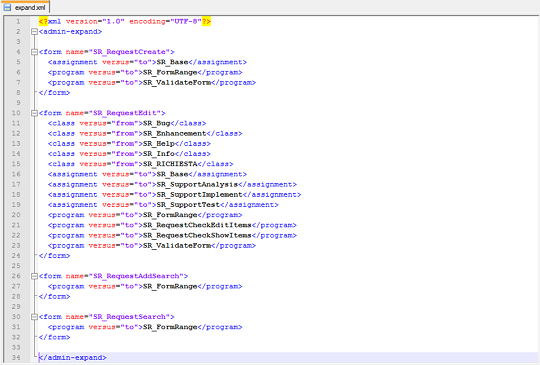Click the UTF-8 encoding attribute value
The width and height of the screenshot is (540, 365).
186,21
